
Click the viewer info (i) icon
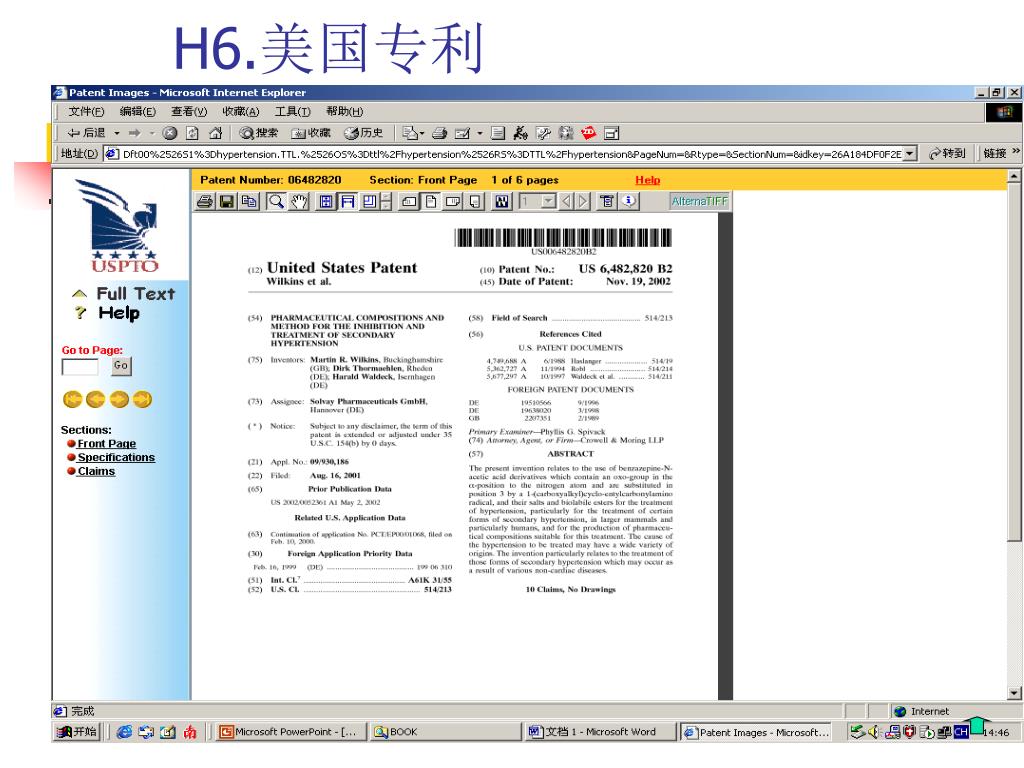click(629, 202)
